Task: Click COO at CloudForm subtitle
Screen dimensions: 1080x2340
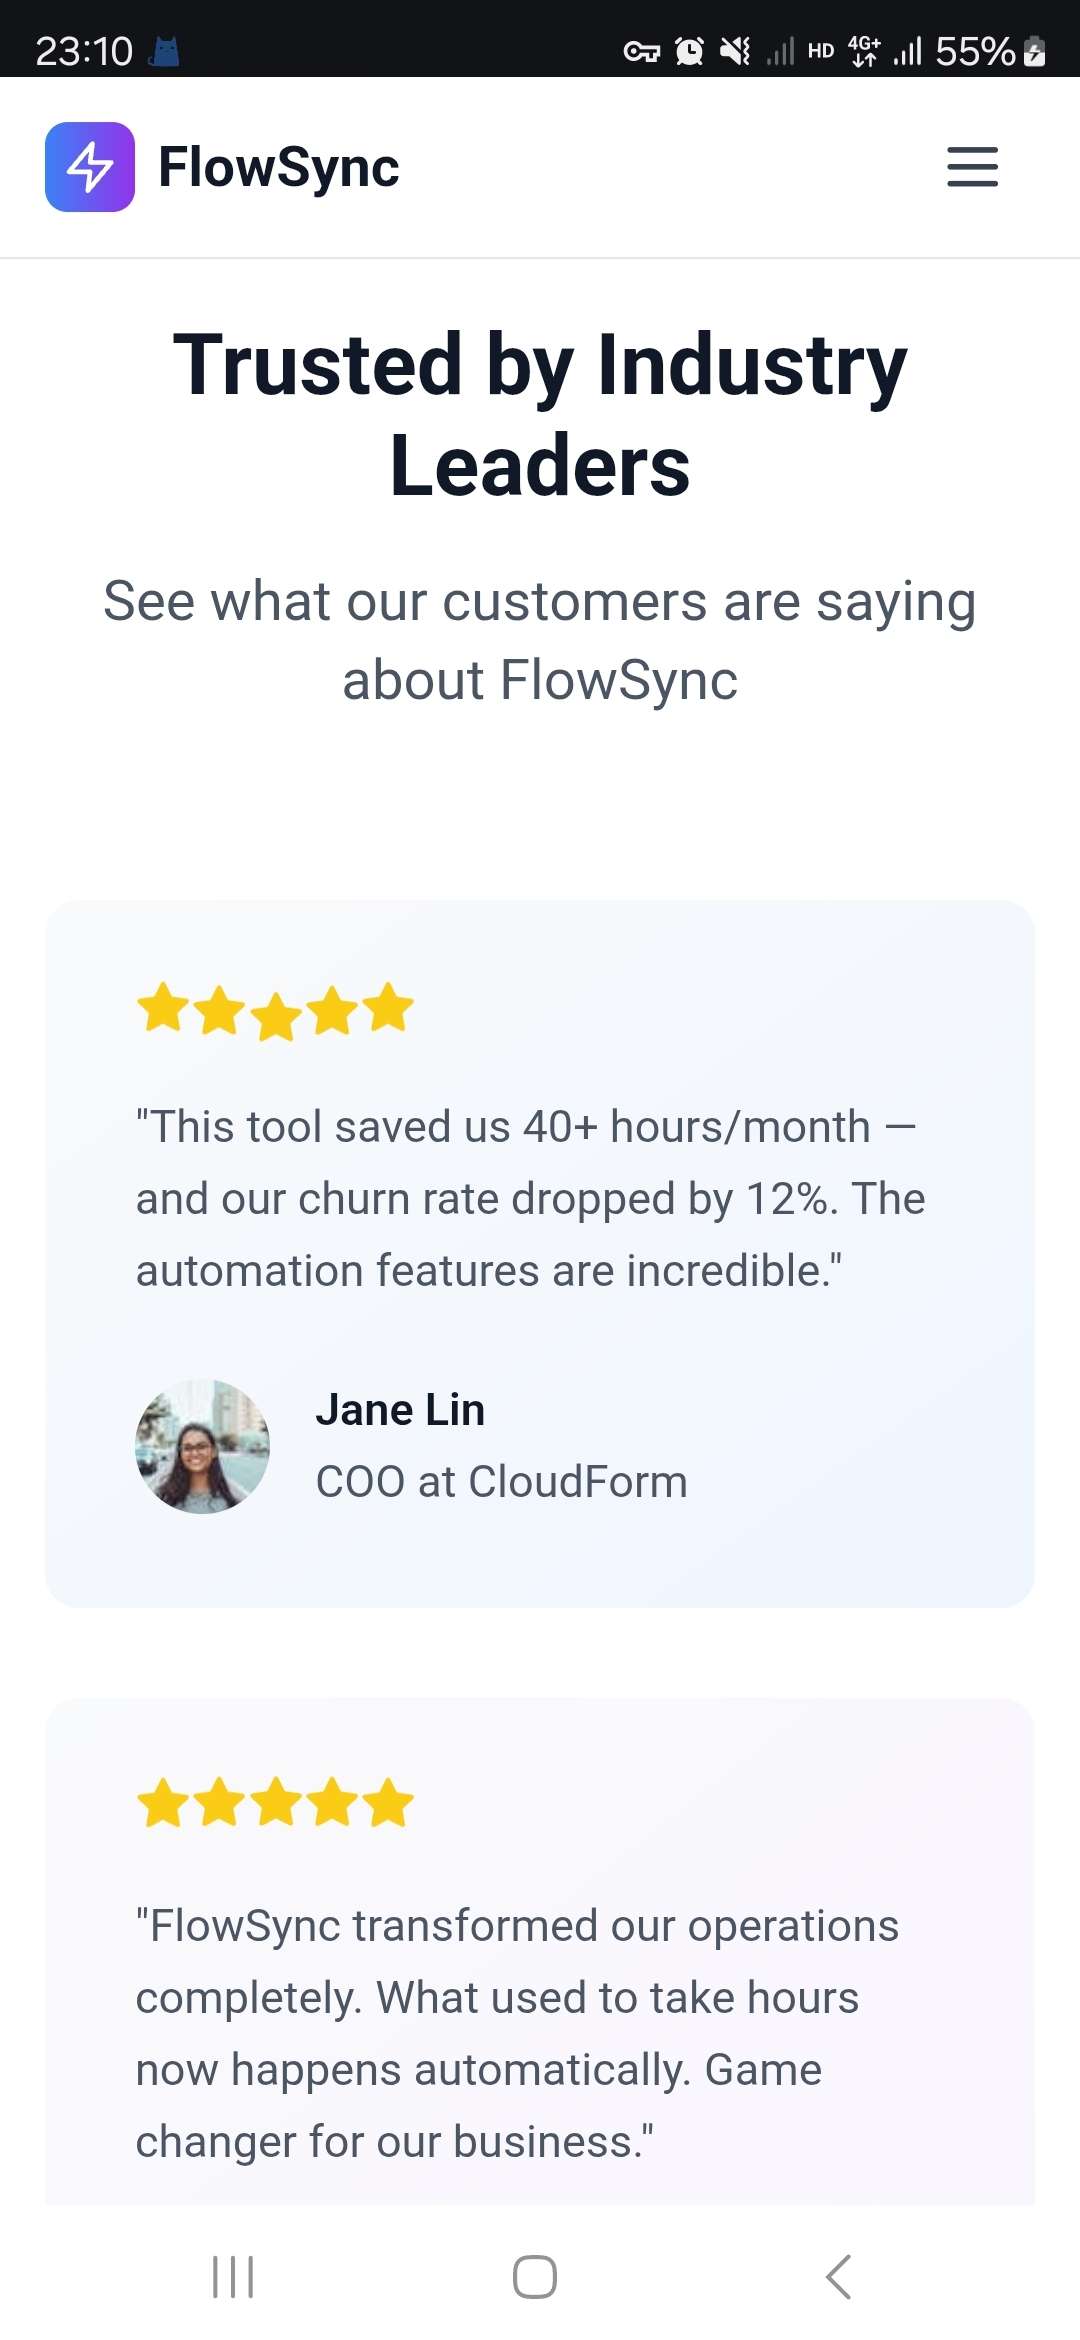Action: (x=502, y=1482)
